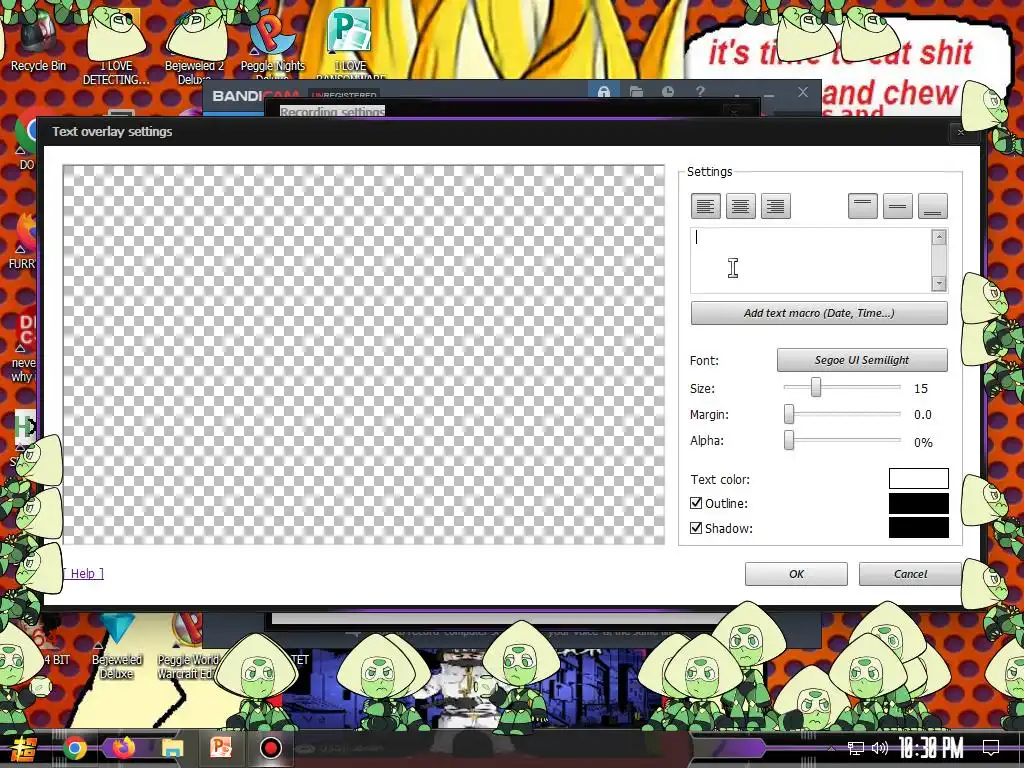Uncheck the Shadow checkbox
The width and height of the screenshot is (1024, 768).
tap(696, 528)
